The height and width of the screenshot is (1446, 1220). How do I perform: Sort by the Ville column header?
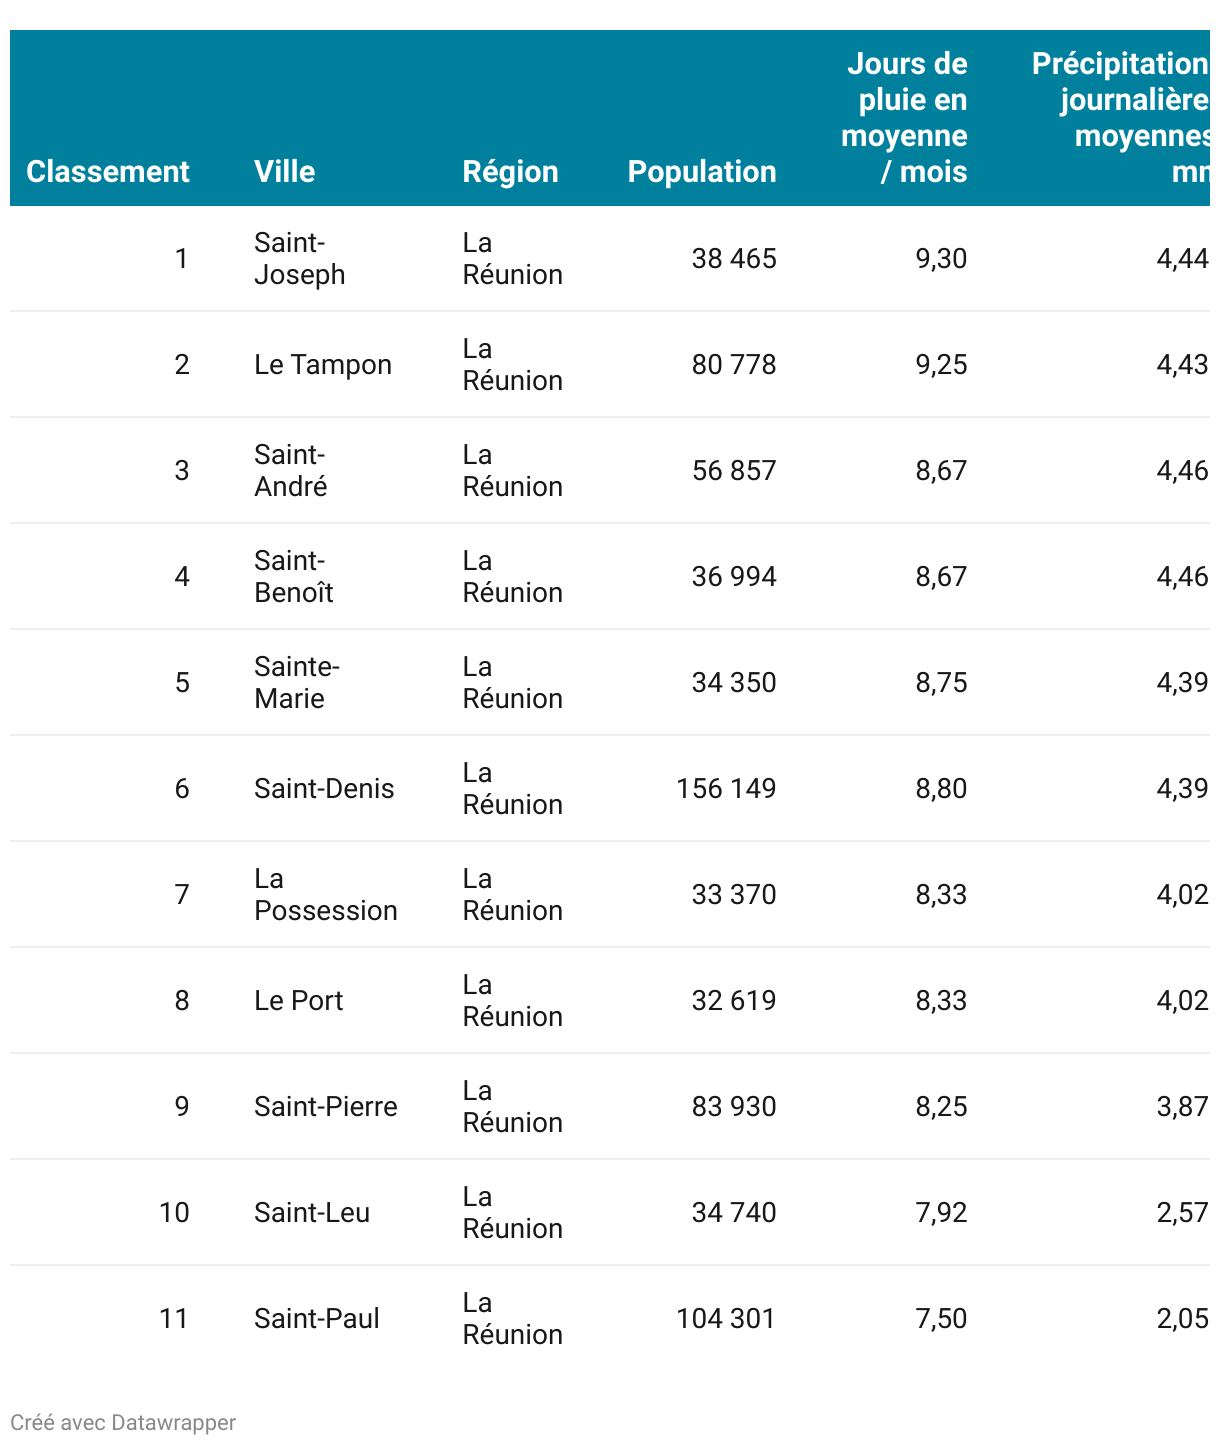285,172
